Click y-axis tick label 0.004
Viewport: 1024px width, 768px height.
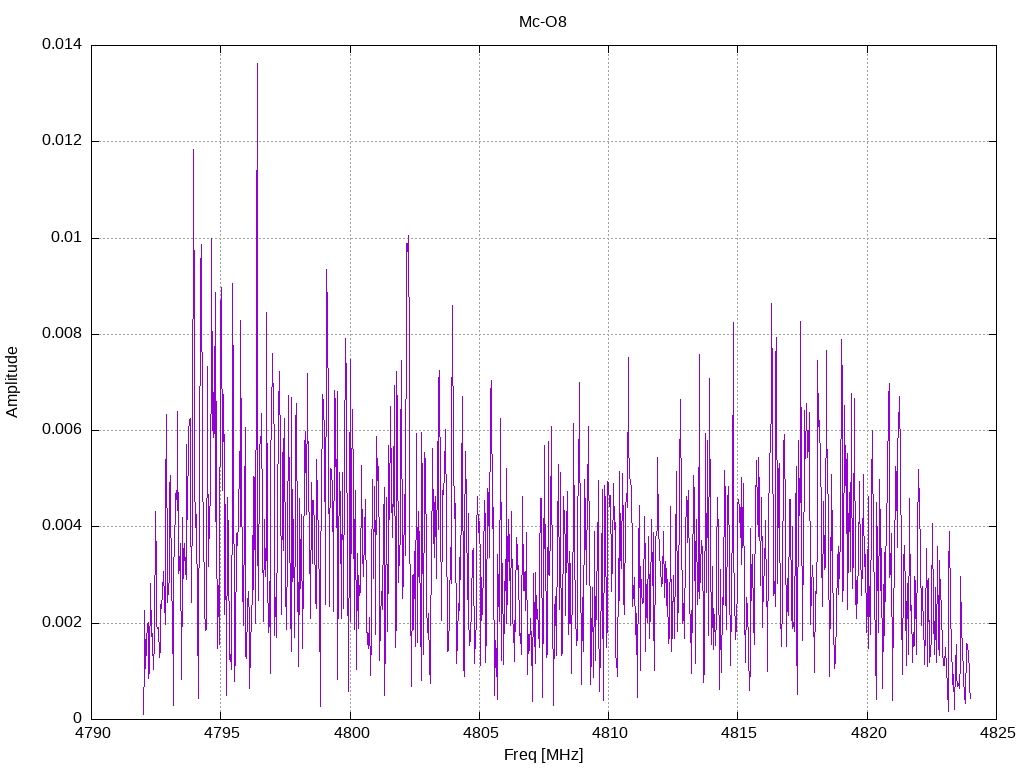click(x=62, y=526)
